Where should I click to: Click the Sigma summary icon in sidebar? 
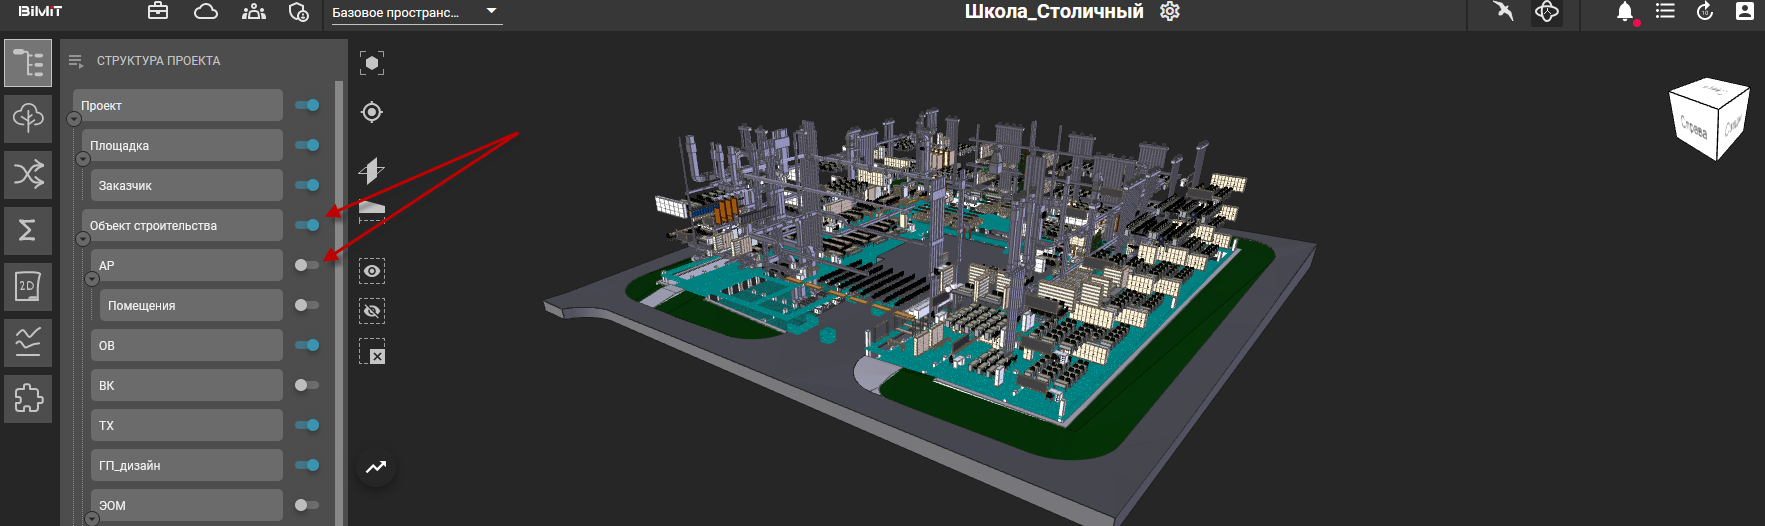28,230
